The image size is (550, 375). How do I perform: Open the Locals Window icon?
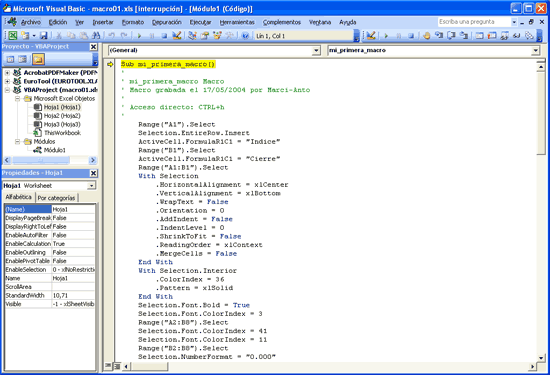click(x=479, y=35)
